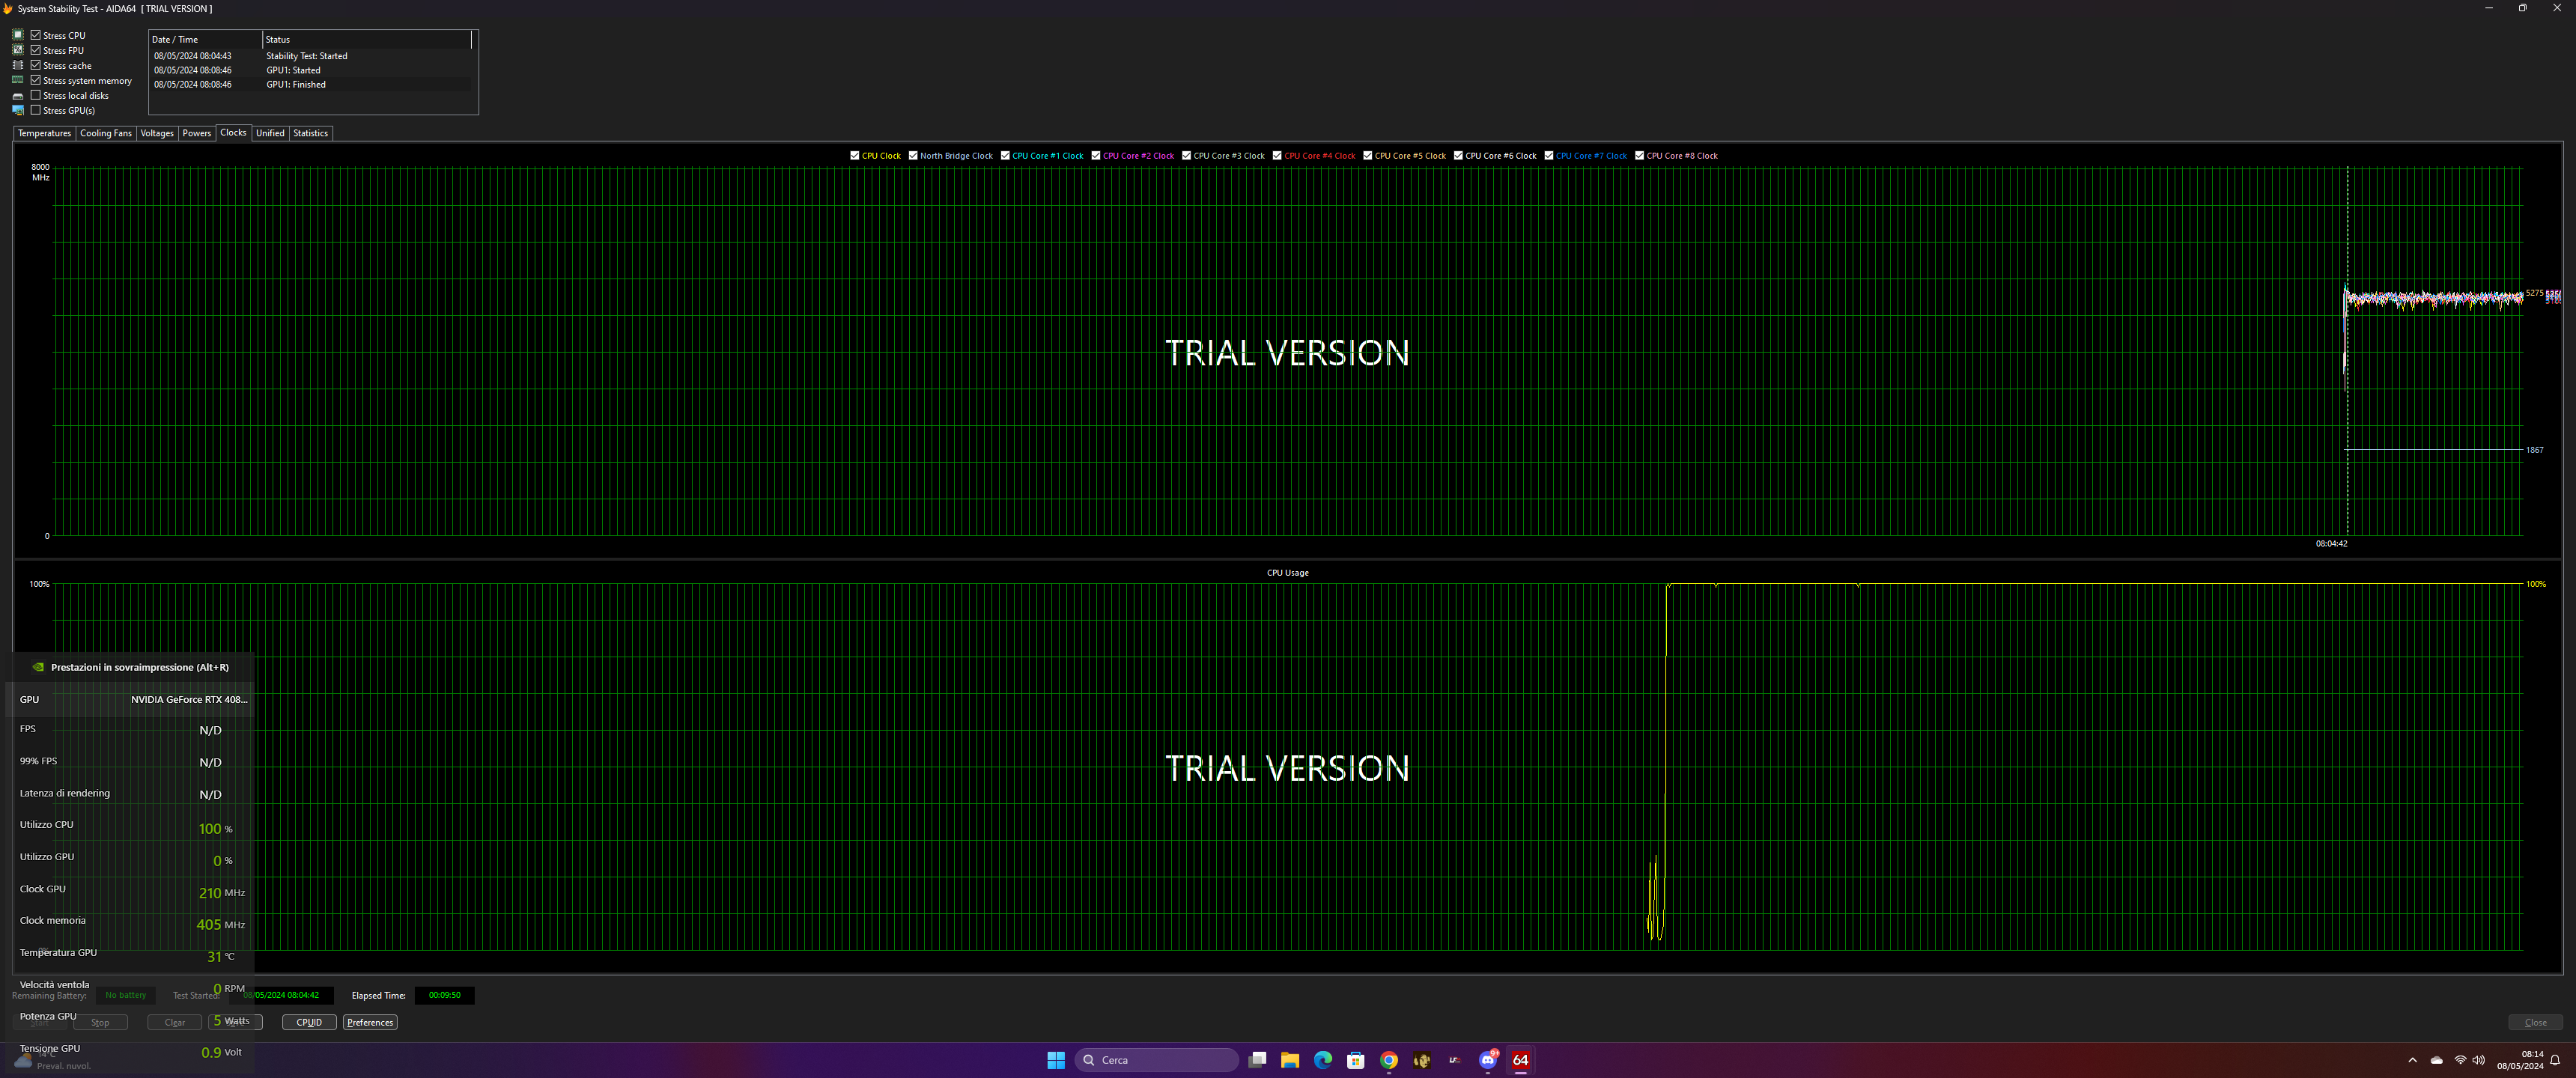Click the Date / Time column header
Image resolution: width=2576 pixels, height=1078 pixels.
pyautogui.click(x=206, y=40)
